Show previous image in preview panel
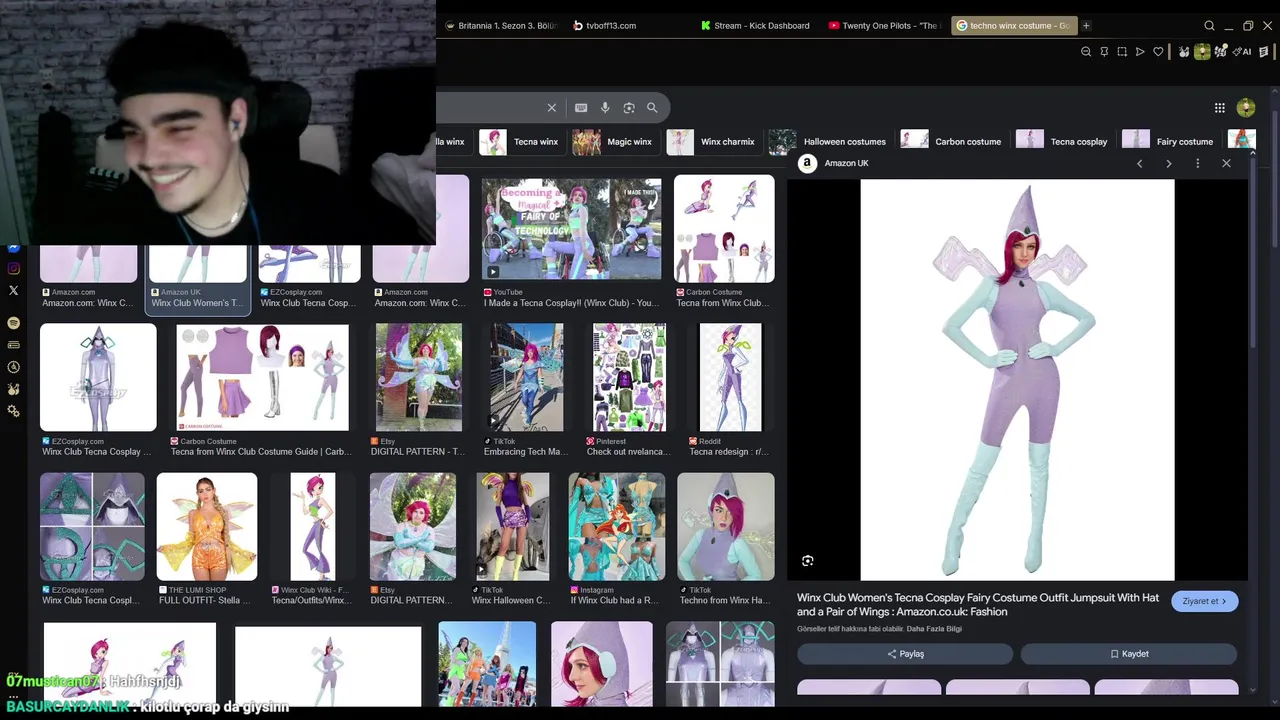The width and height of the screenshot is (1280, 720). (x=1139, y=163)
